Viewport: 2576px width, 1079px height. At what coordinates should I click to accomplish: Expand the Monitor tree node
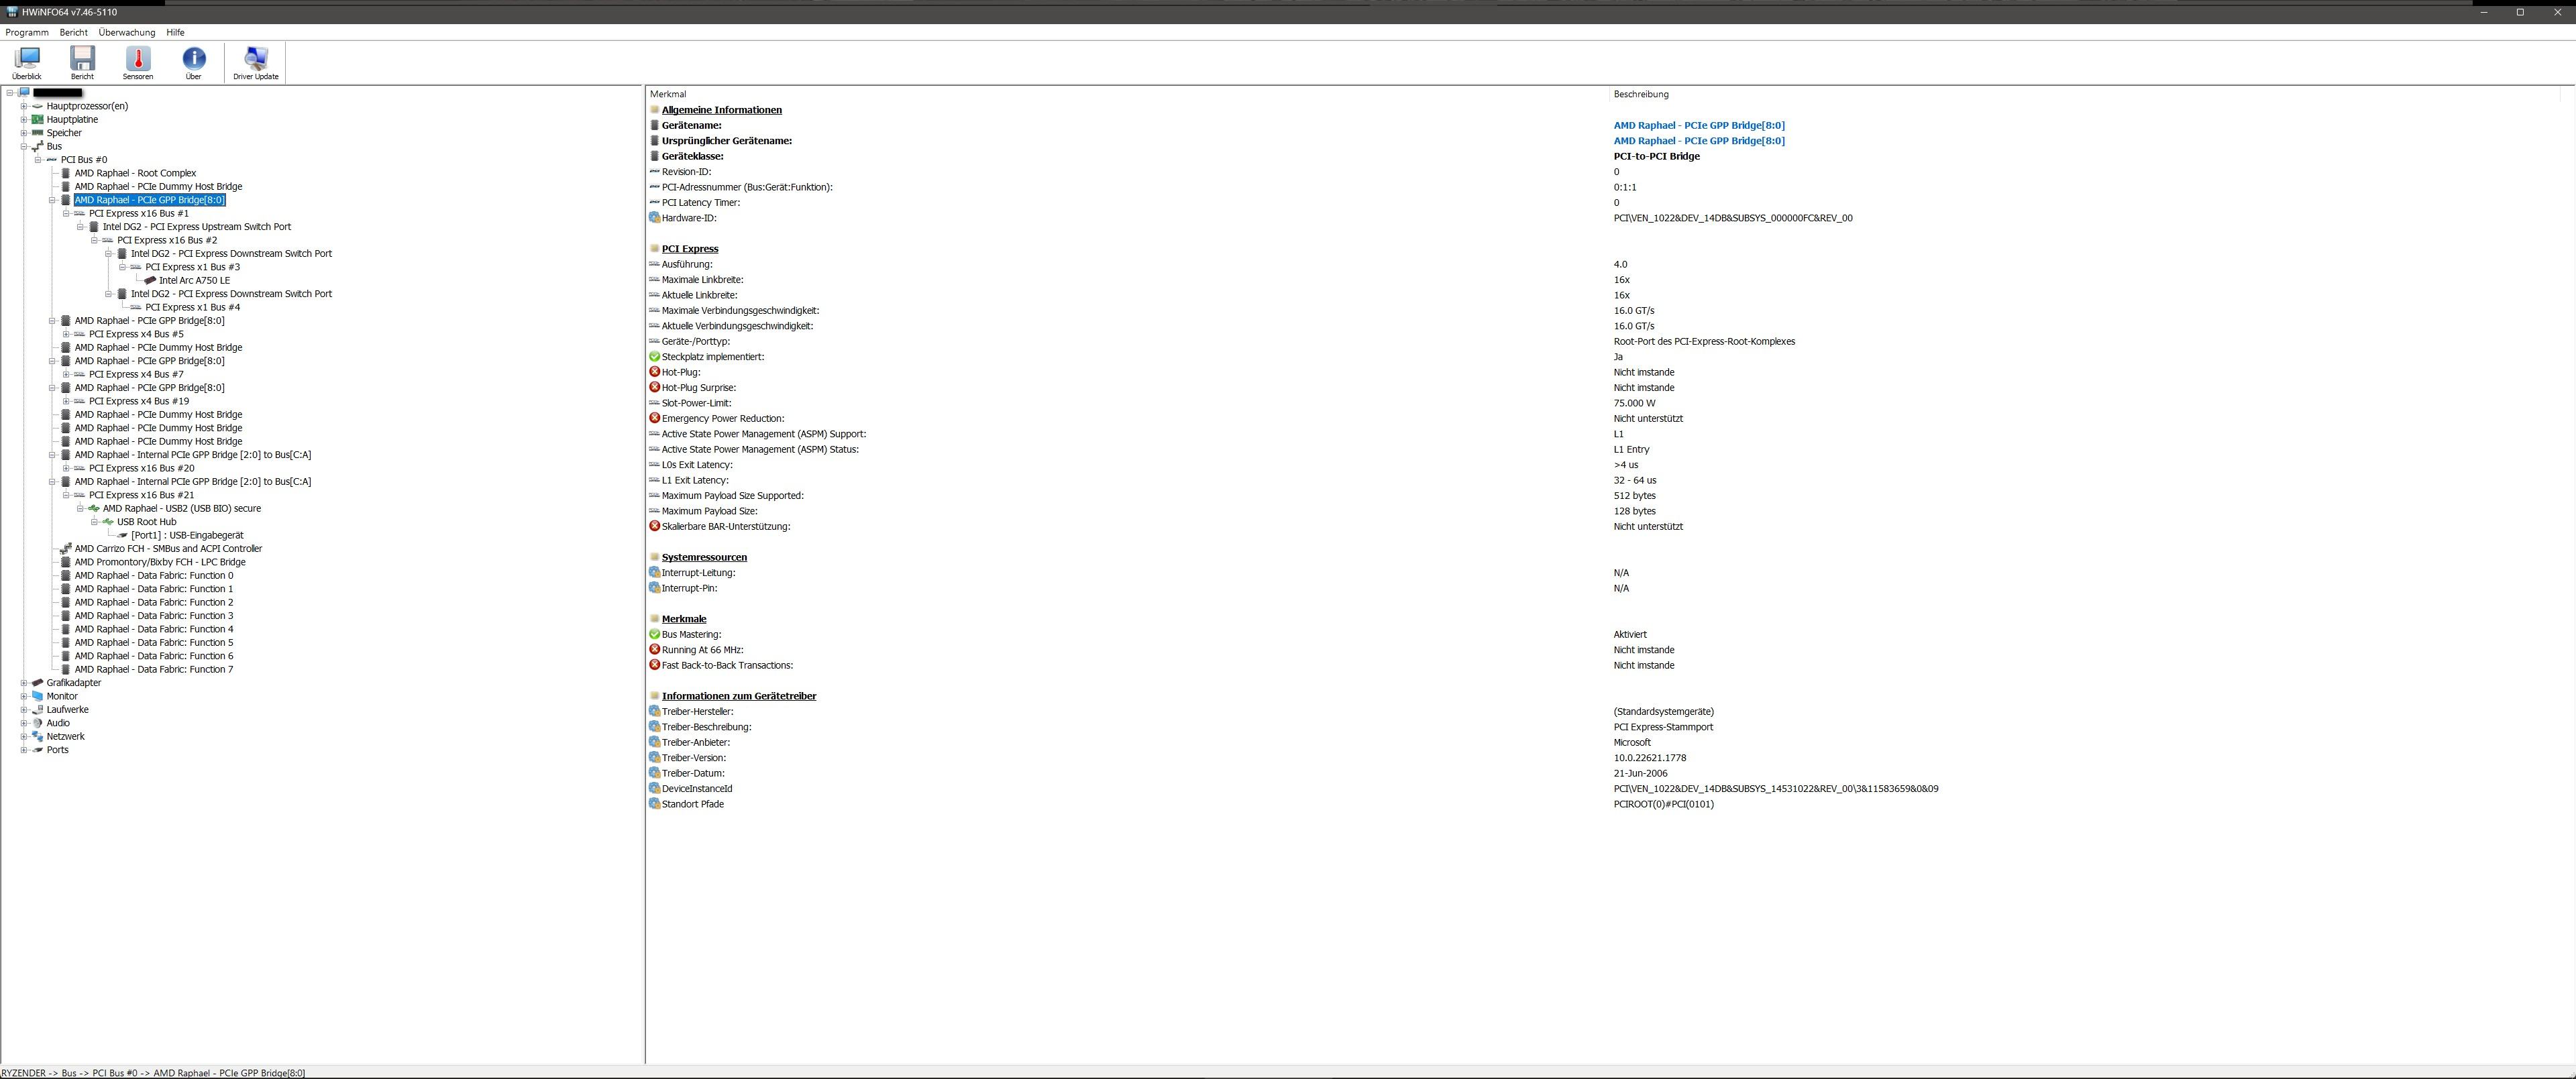click(x=24, y=696)
